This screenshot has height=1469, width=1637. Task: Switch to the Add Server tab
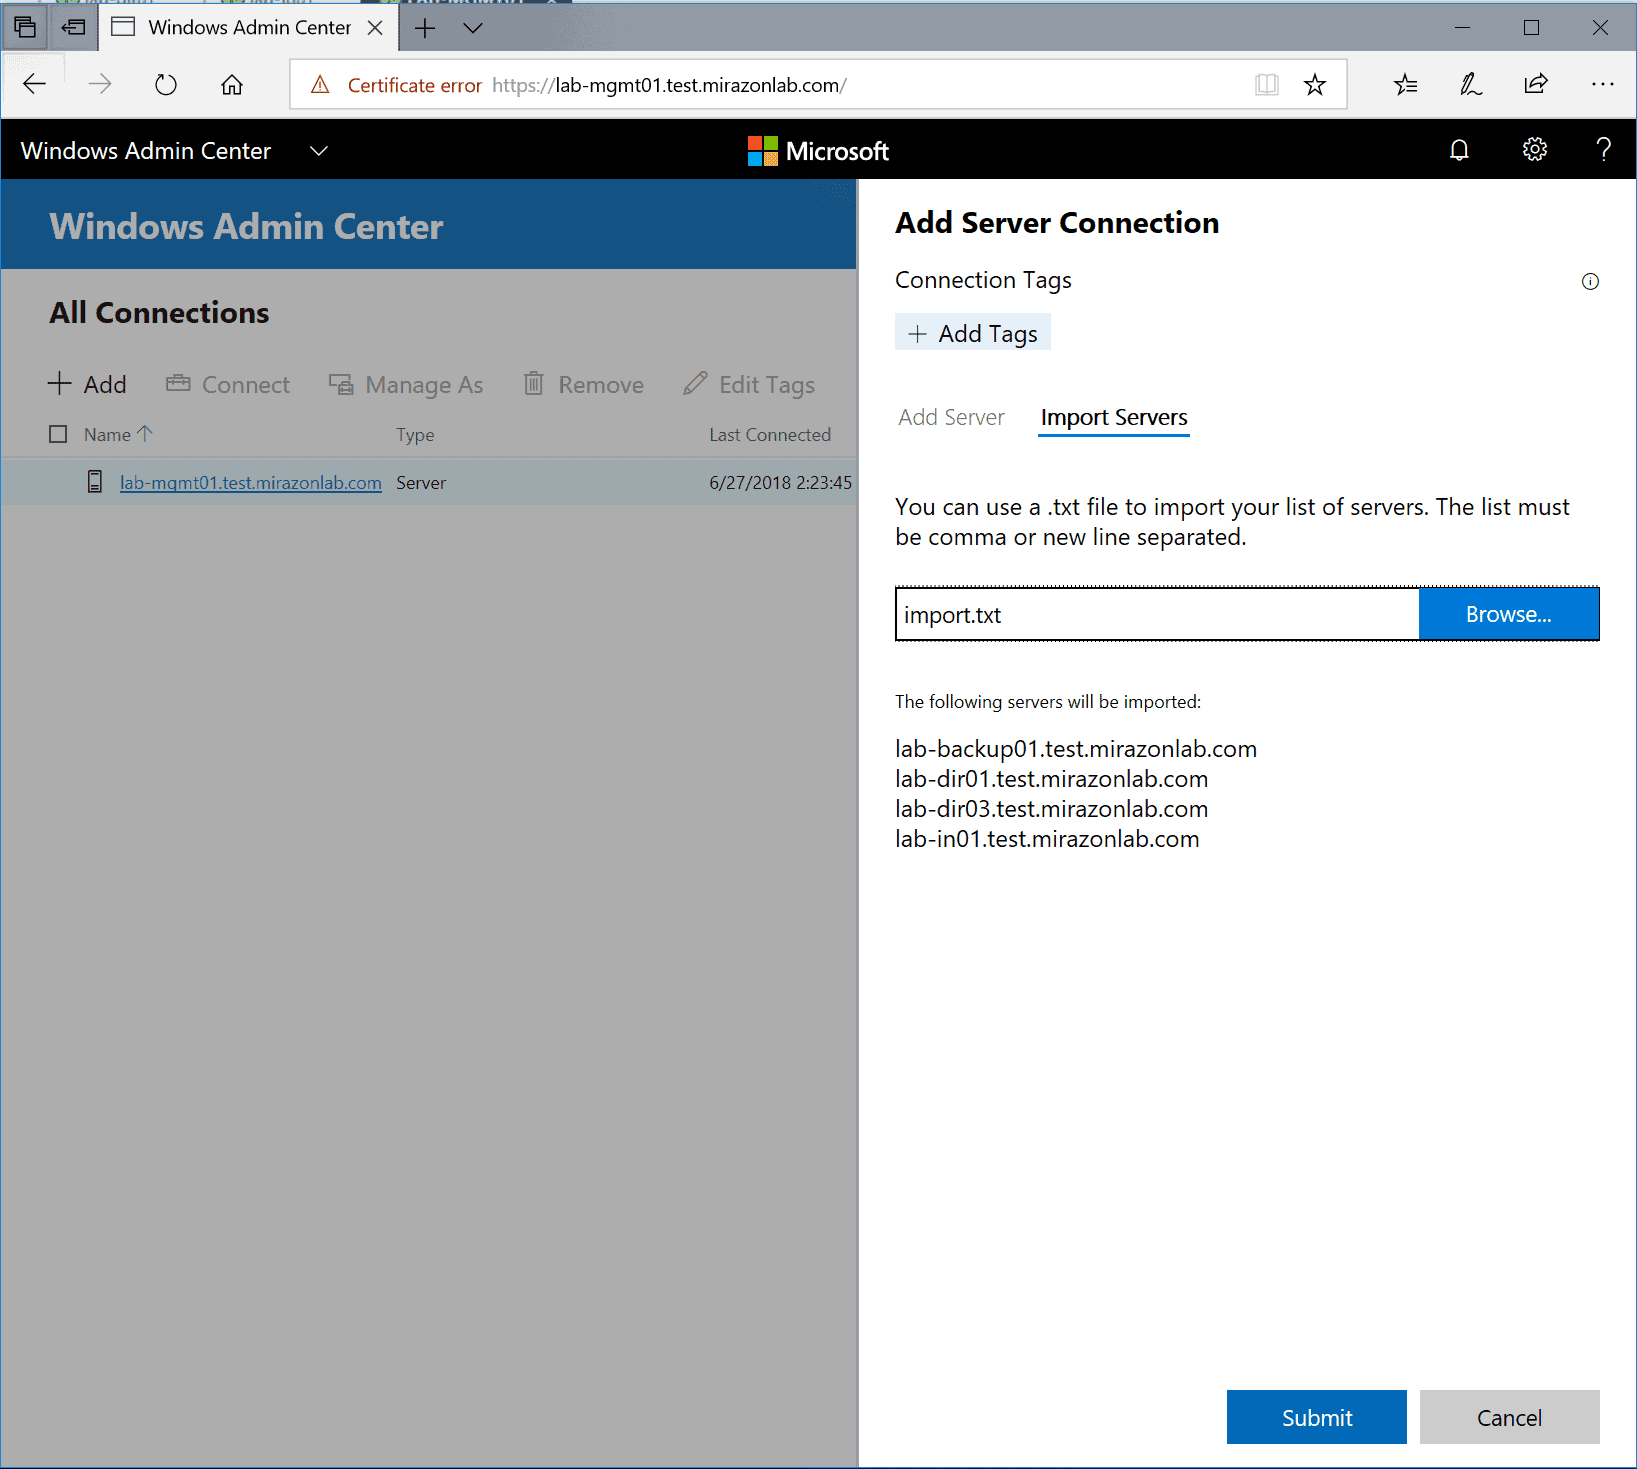[x=951, y=417]
